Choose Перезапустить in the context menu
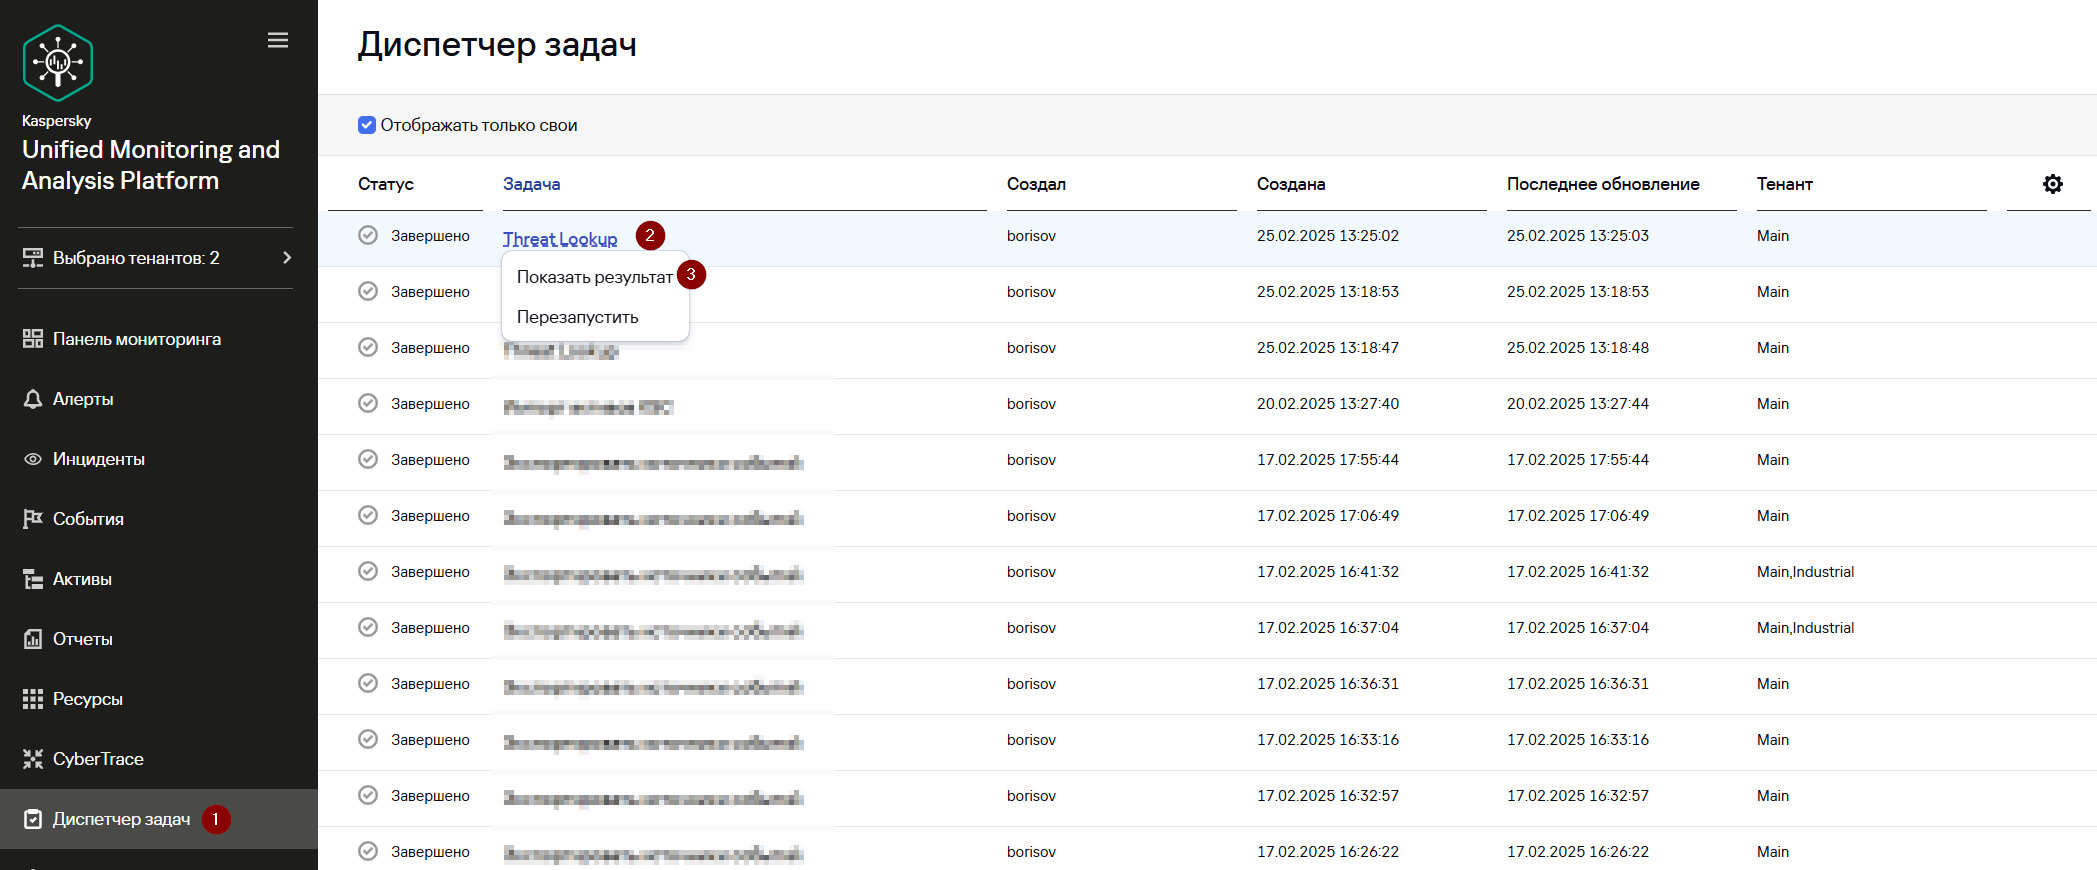Screen dimensions: 2097x870 pos(578,317)
